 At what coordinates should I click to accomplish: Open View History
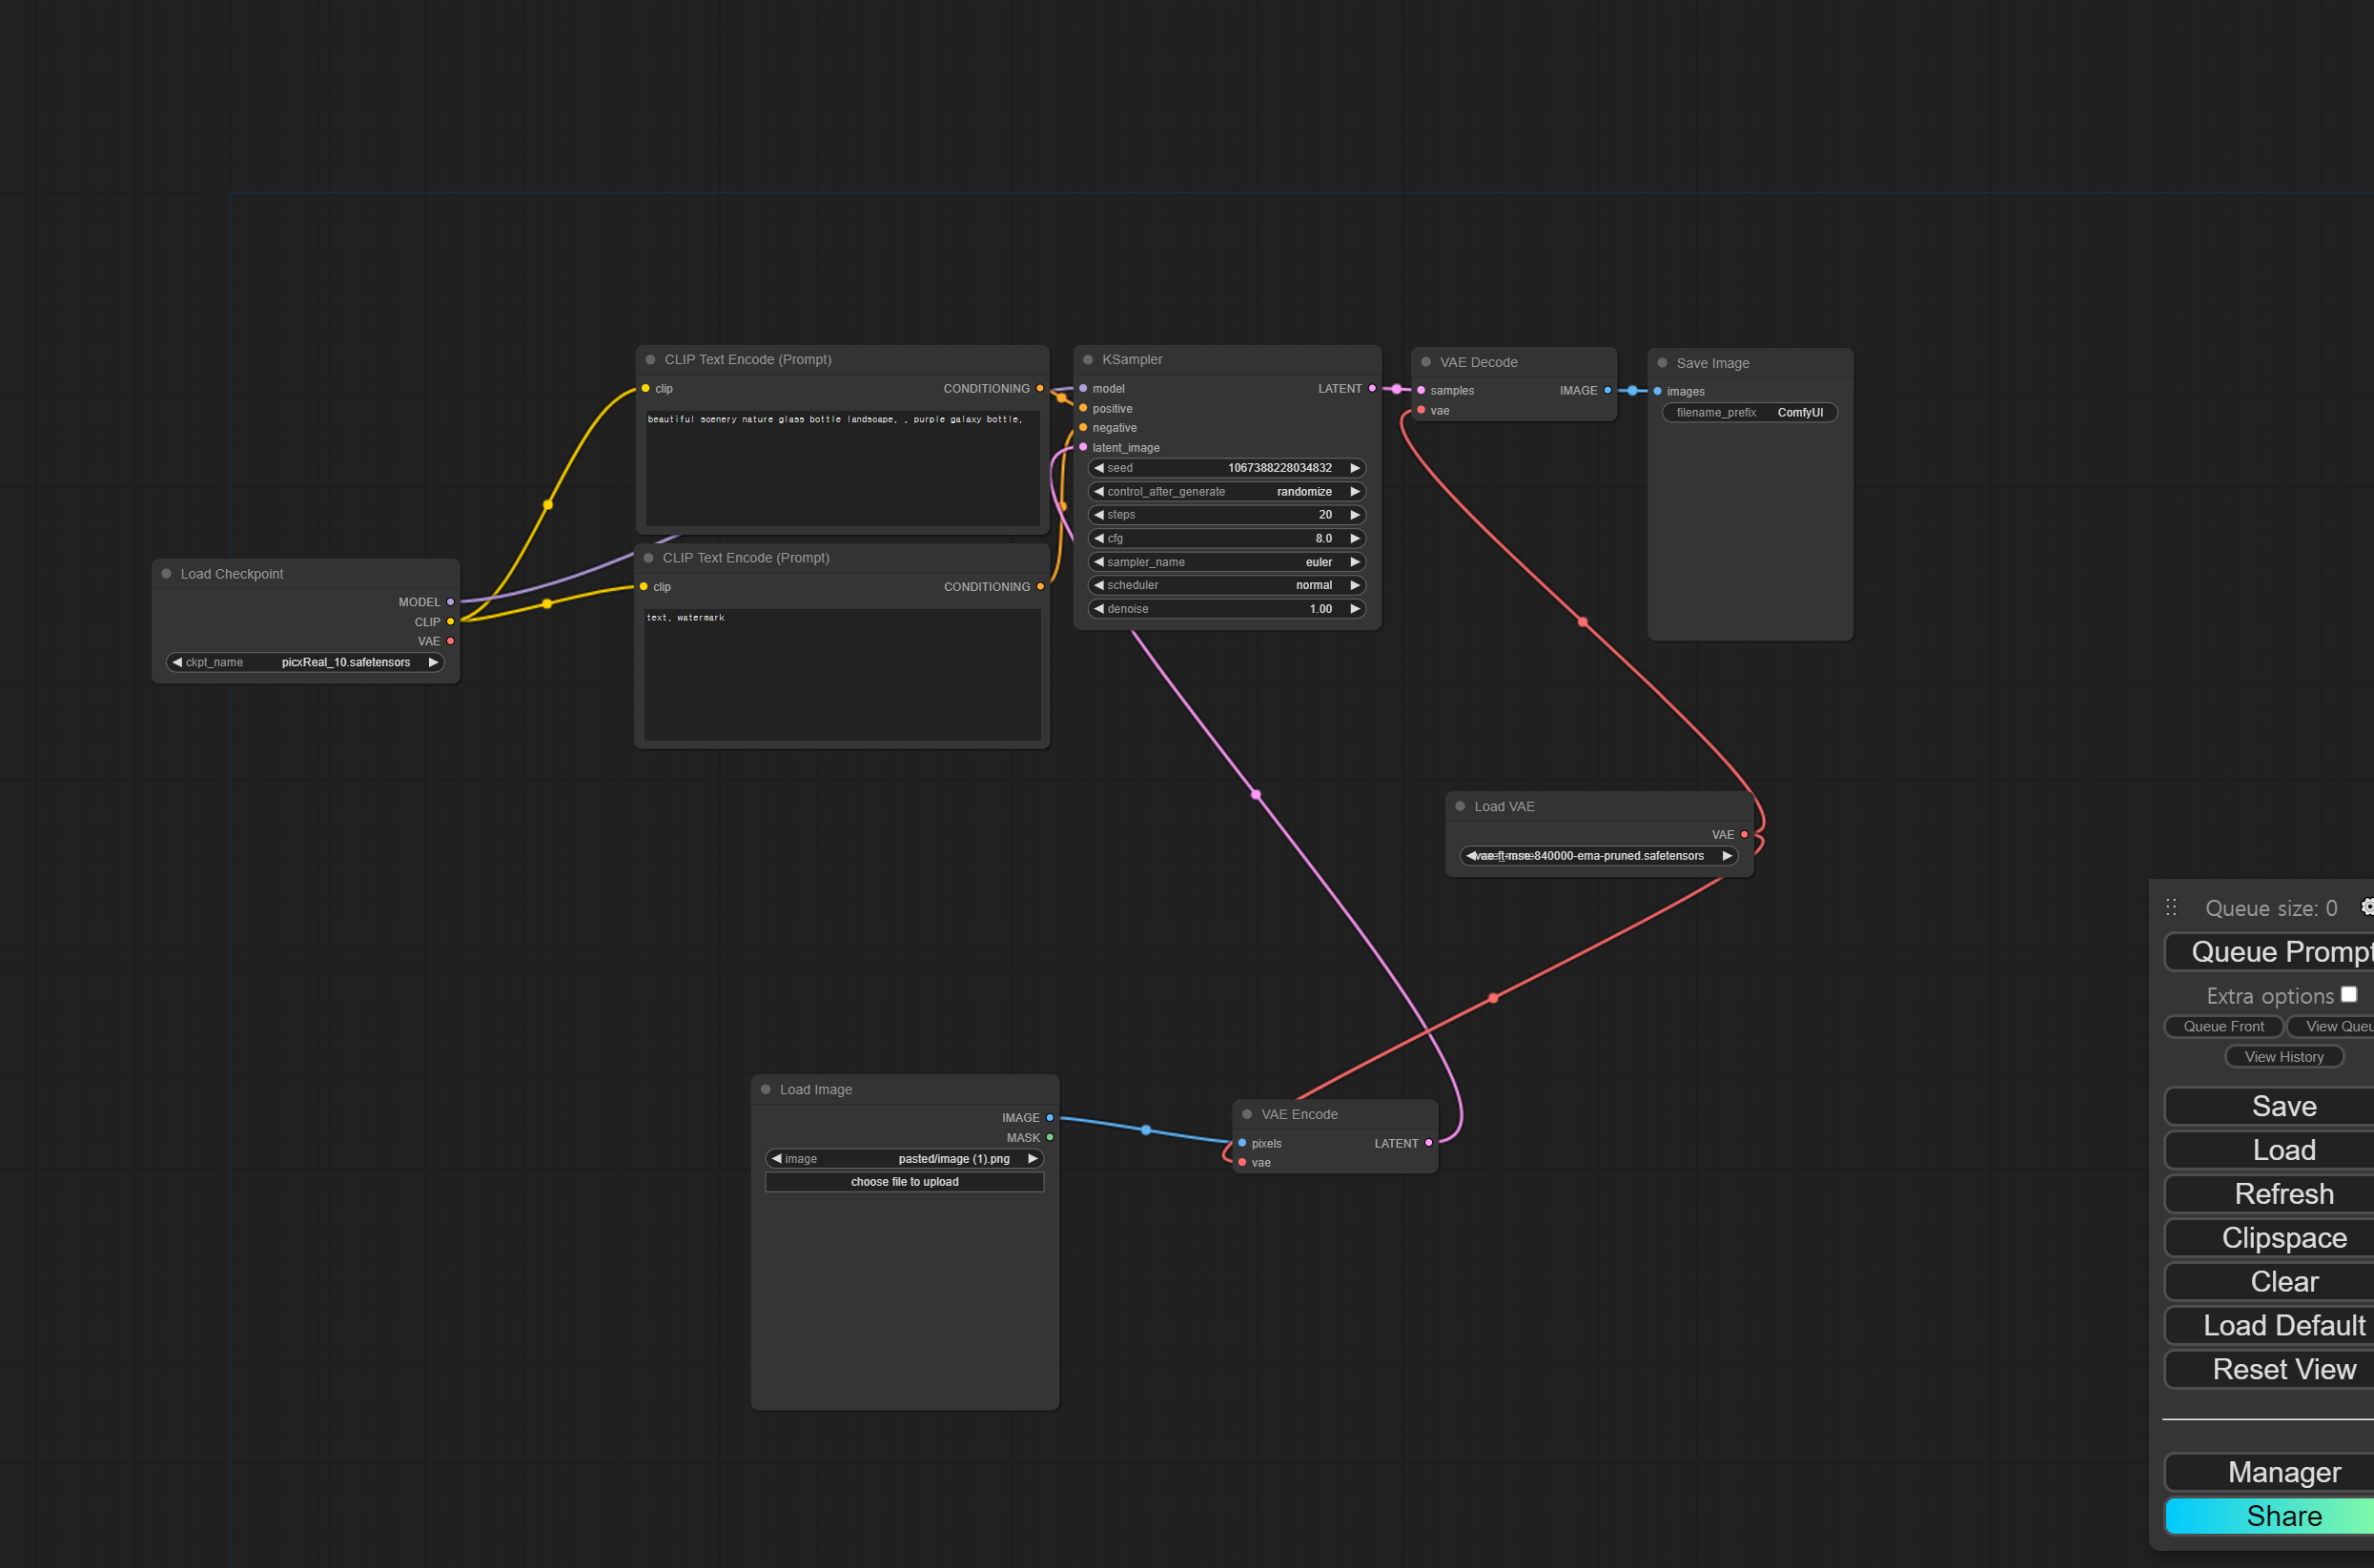pos(2283,1057)
